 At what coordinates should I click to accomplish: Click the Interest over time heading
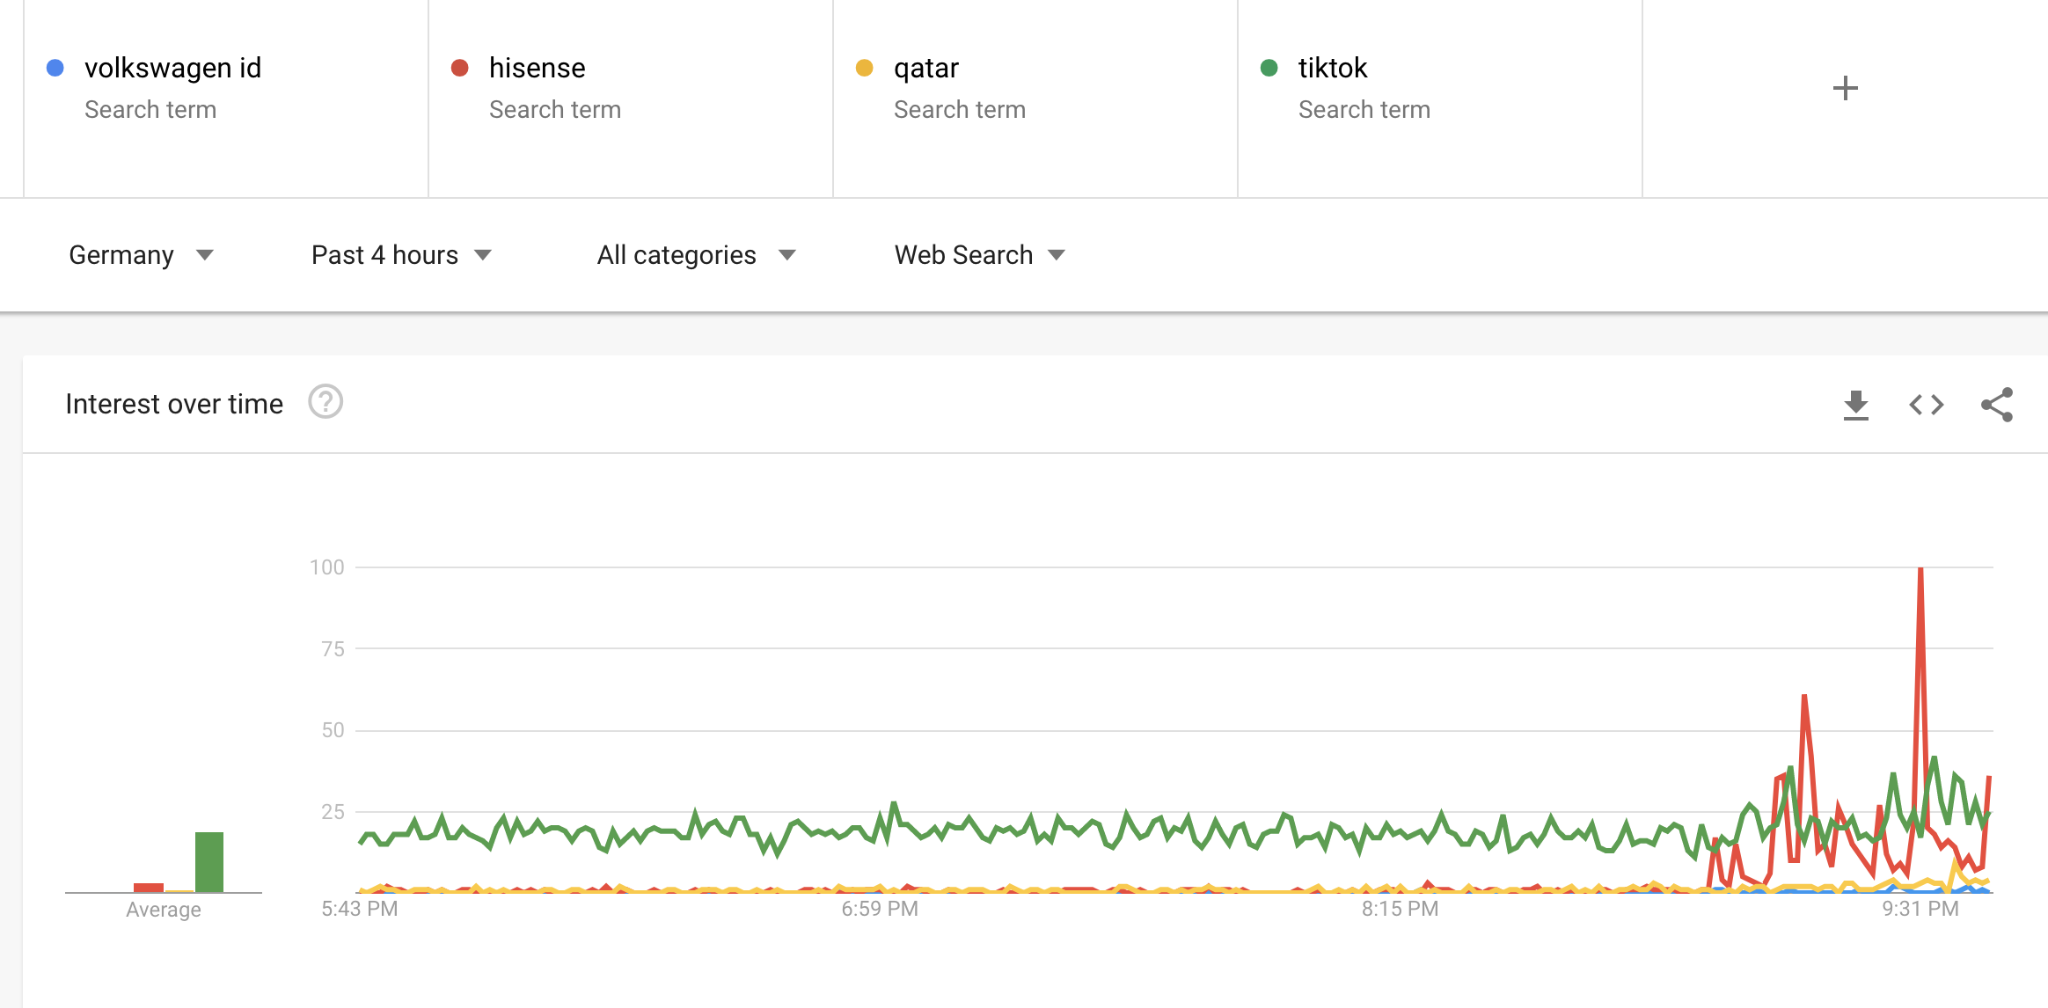pos(174,404)
